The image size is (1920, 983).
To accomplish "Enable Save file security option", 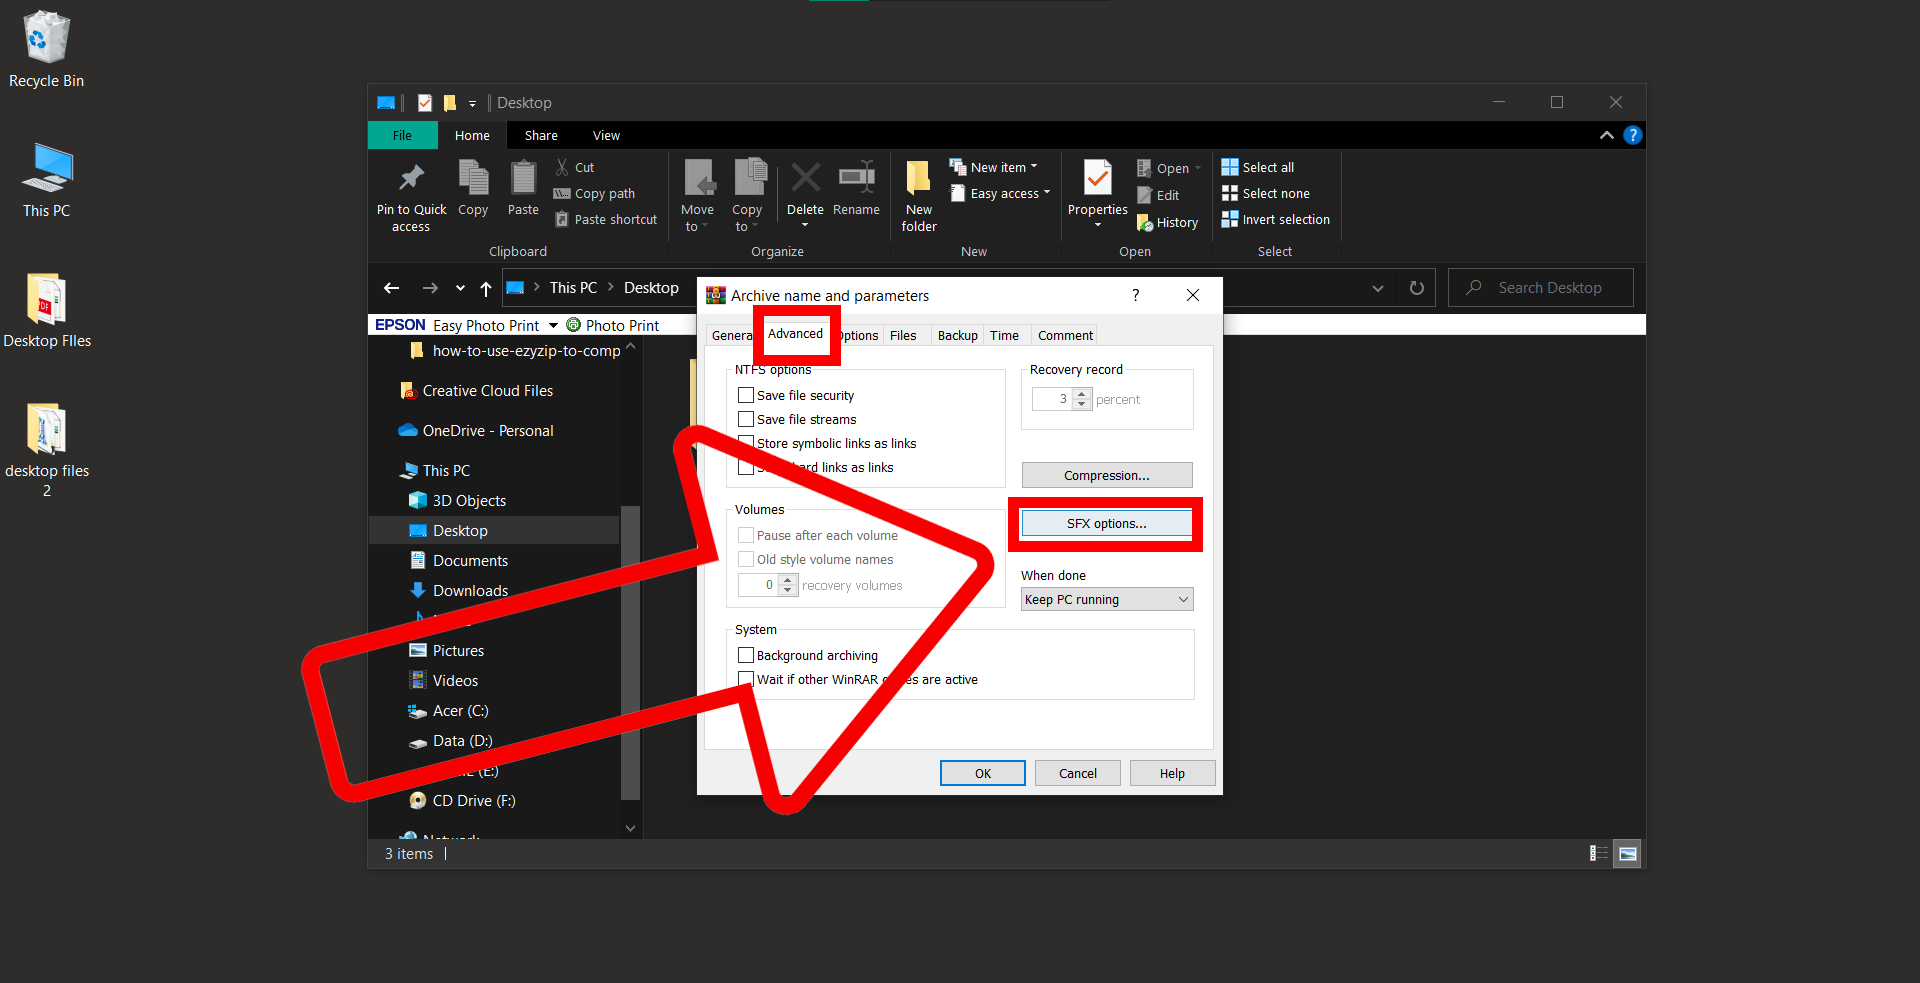I will [x=744, y=394].
